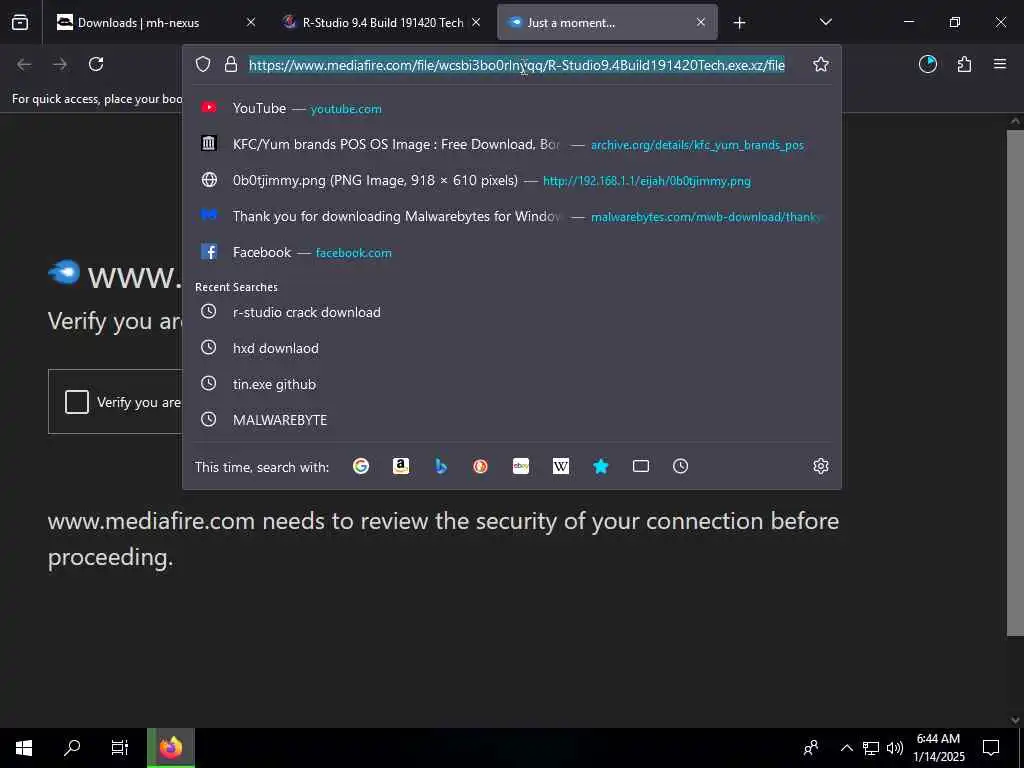The width and height of the screenshot is (1024, 768).
Task: Open the Action Center notifications icon
Action: pyautogui.click(x=991, y=748)
